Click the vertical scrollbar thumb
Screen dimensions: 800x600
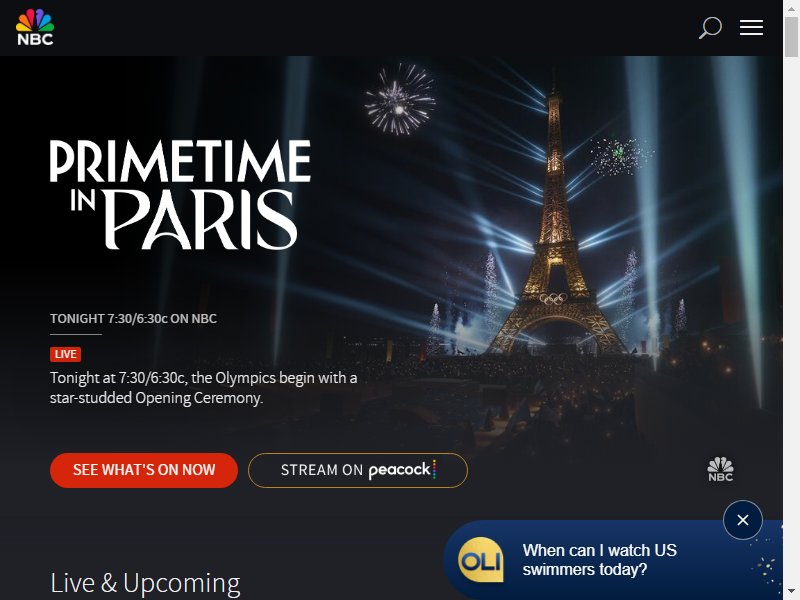click(791, 37)
